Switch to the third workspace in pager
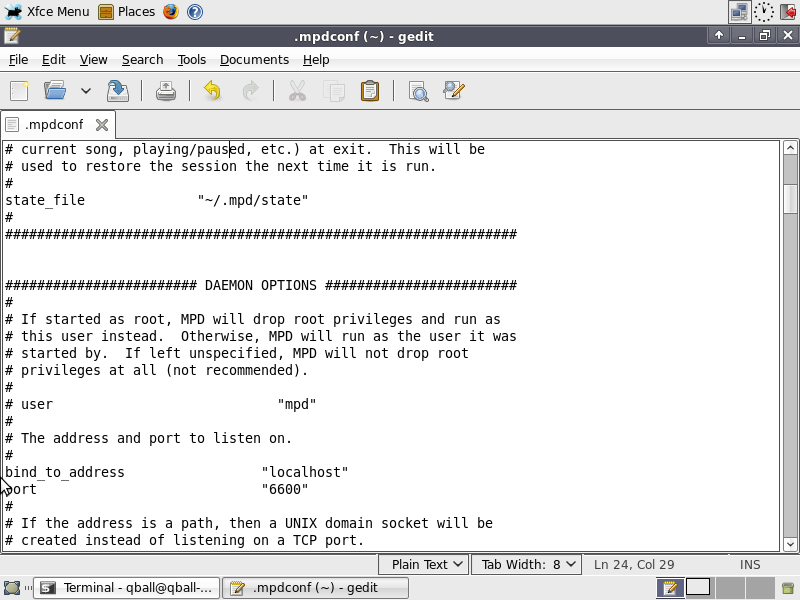Screen dimensions: 800x600 click(730, 588)
